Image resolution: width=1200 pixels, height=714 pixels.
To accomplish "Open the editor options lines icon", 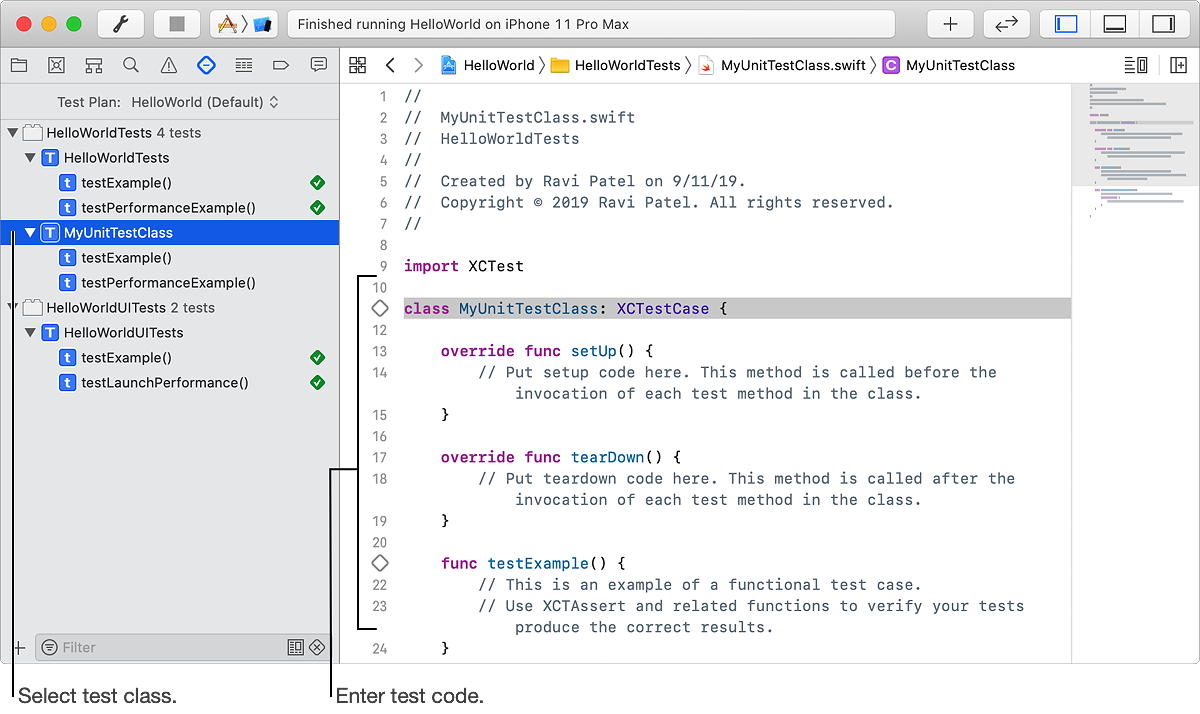I will (x=1136, y=65).
